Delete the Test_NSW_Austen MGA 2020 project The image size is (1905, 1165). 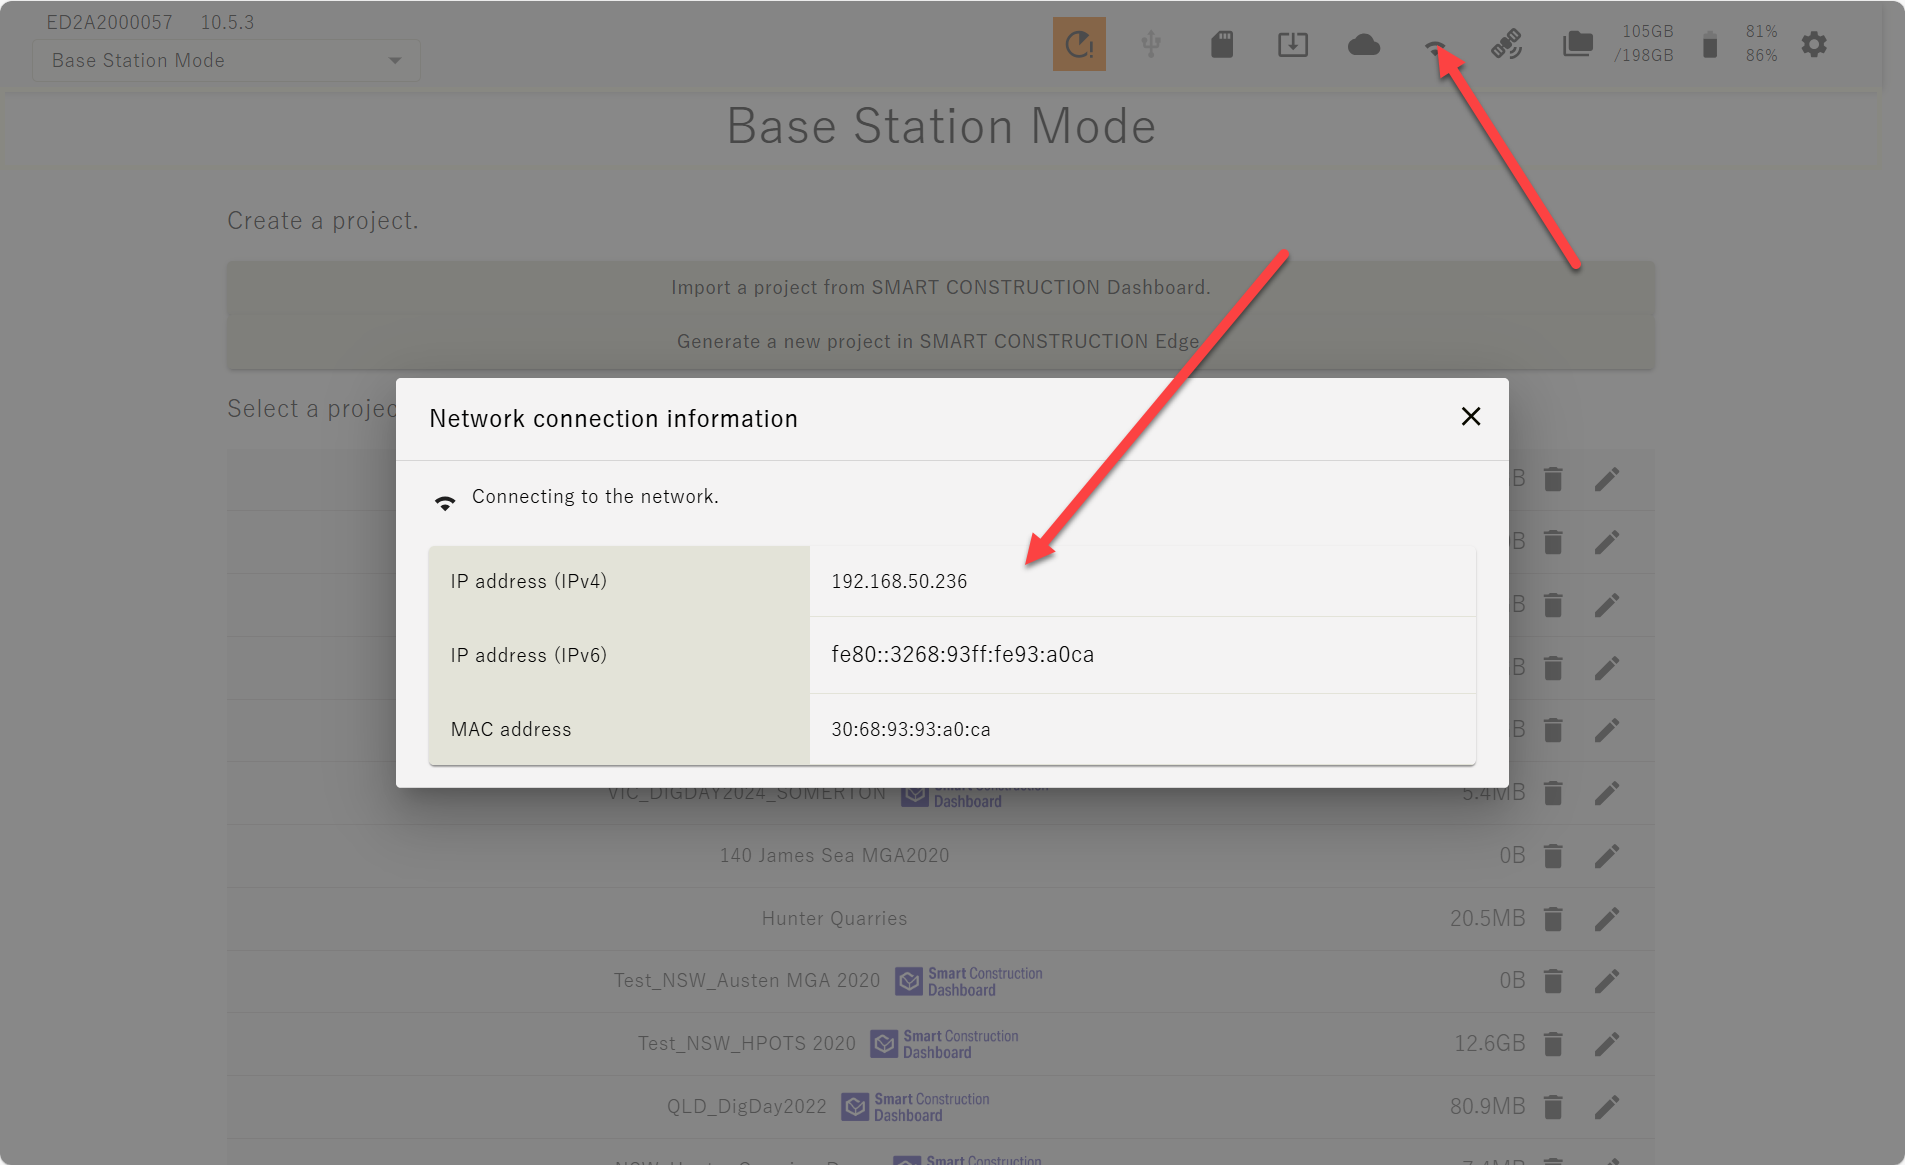pos(1553,981)
